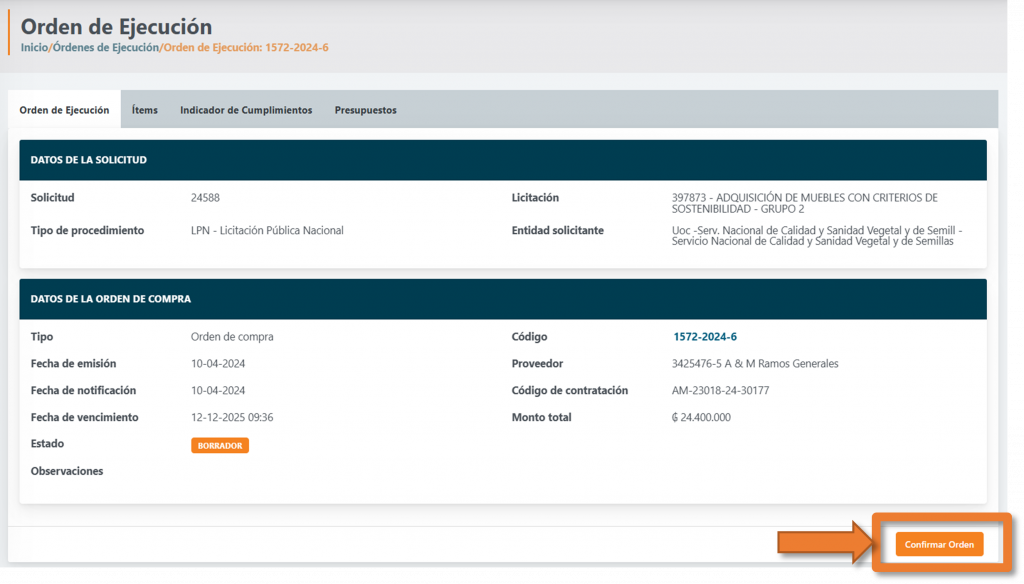Click the Fecha de vencimiento value 12-12-2025

(x=232, y=417)
